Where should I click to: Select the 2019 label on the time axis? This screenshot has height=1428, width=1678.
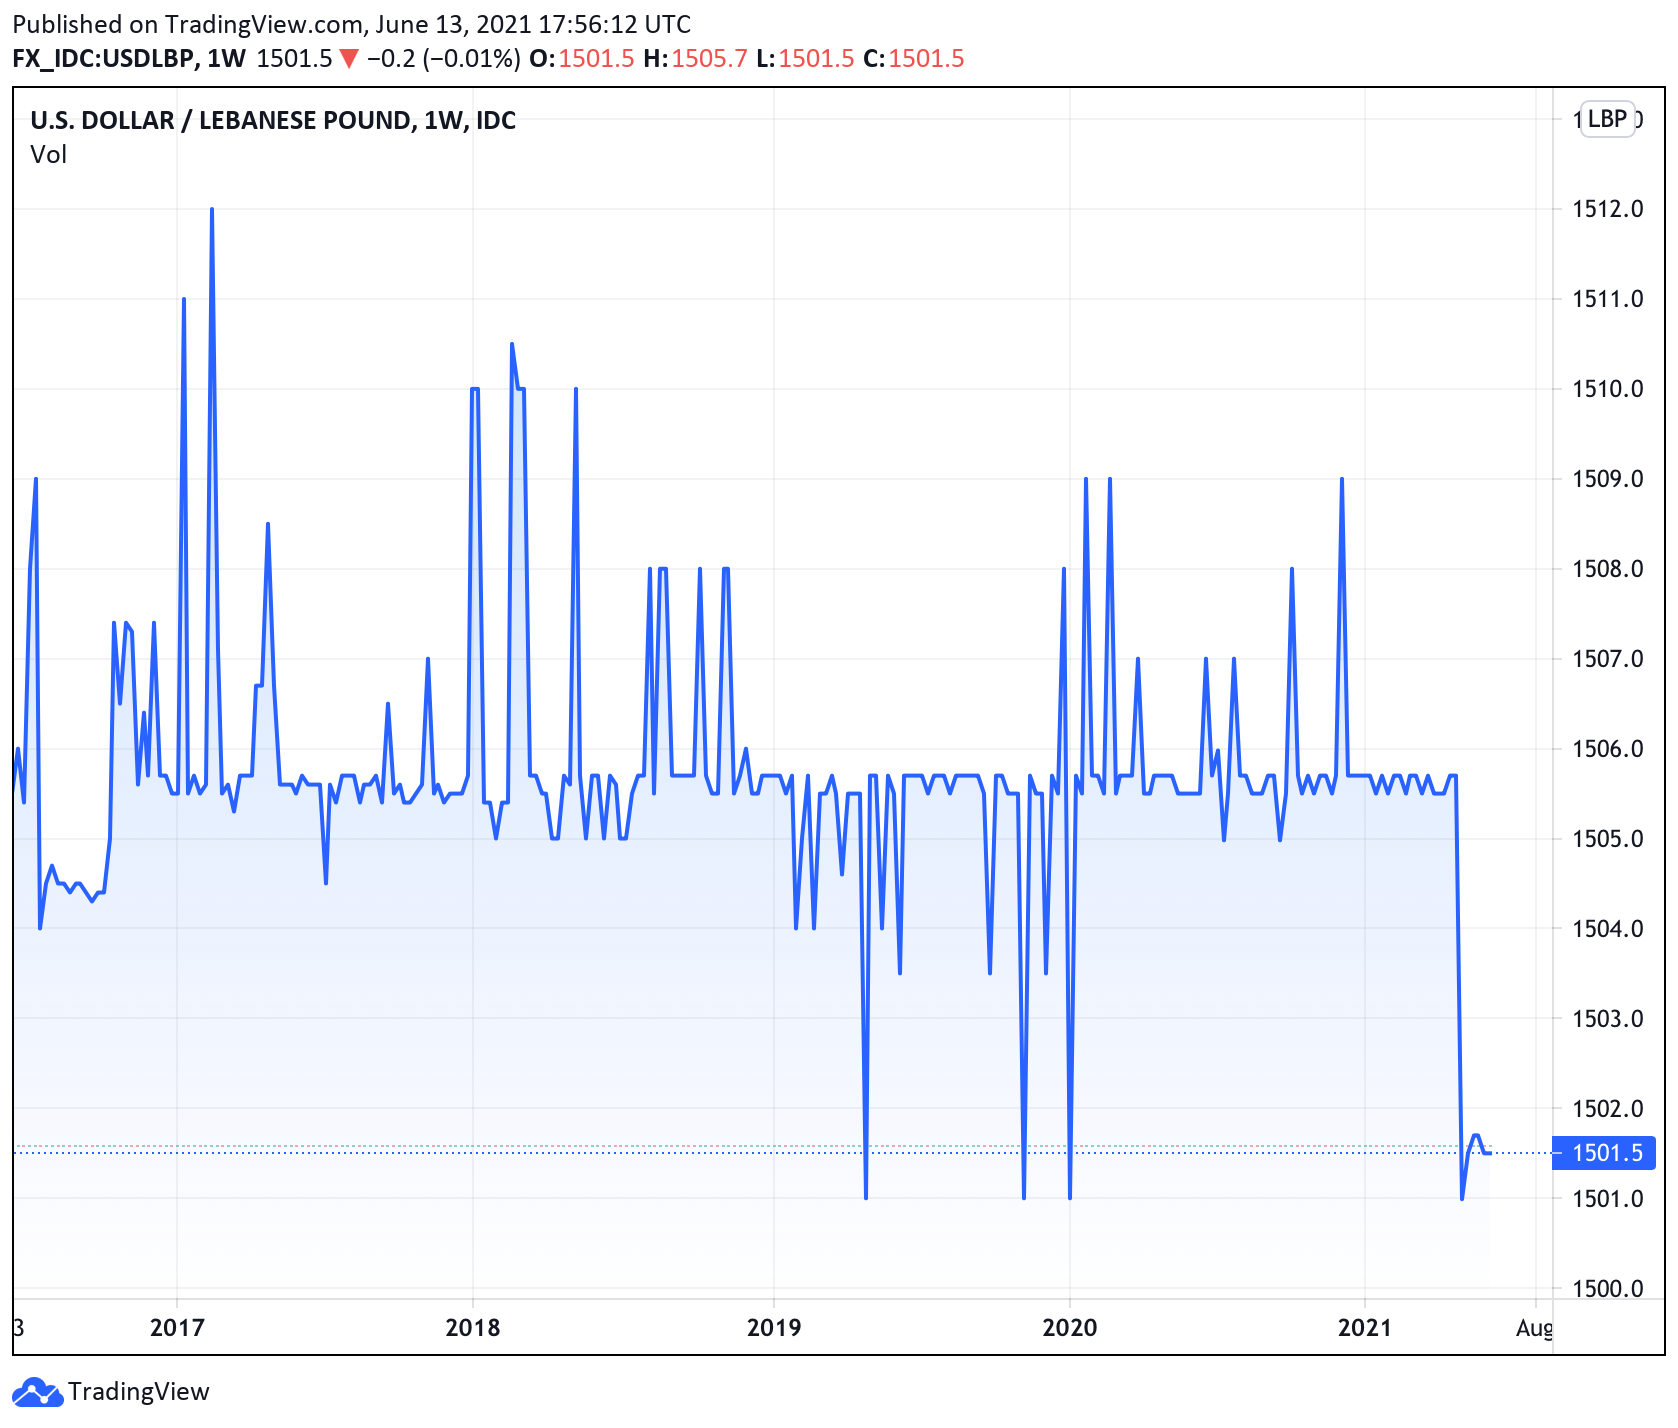774,1328
